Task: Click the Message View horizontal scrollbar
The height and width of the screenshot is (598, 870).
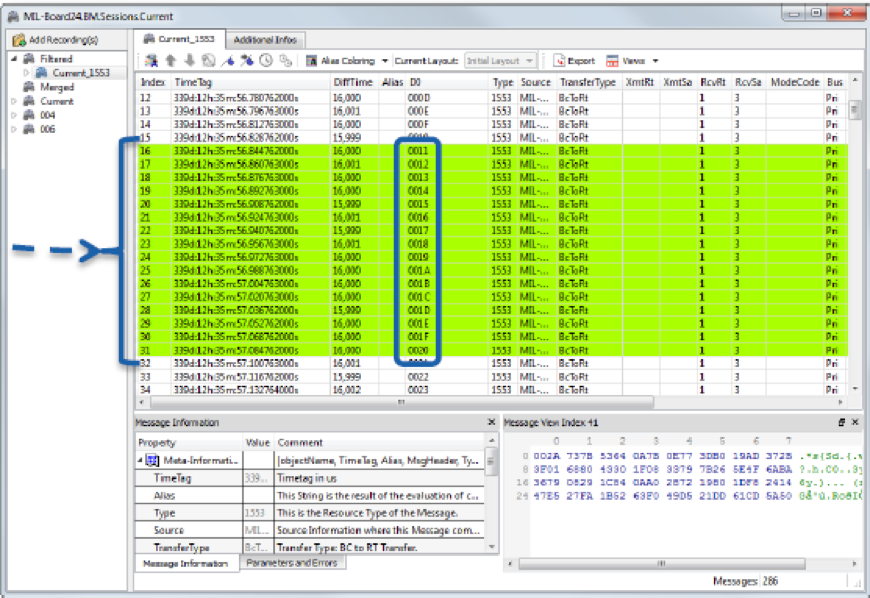Action: 661,564
